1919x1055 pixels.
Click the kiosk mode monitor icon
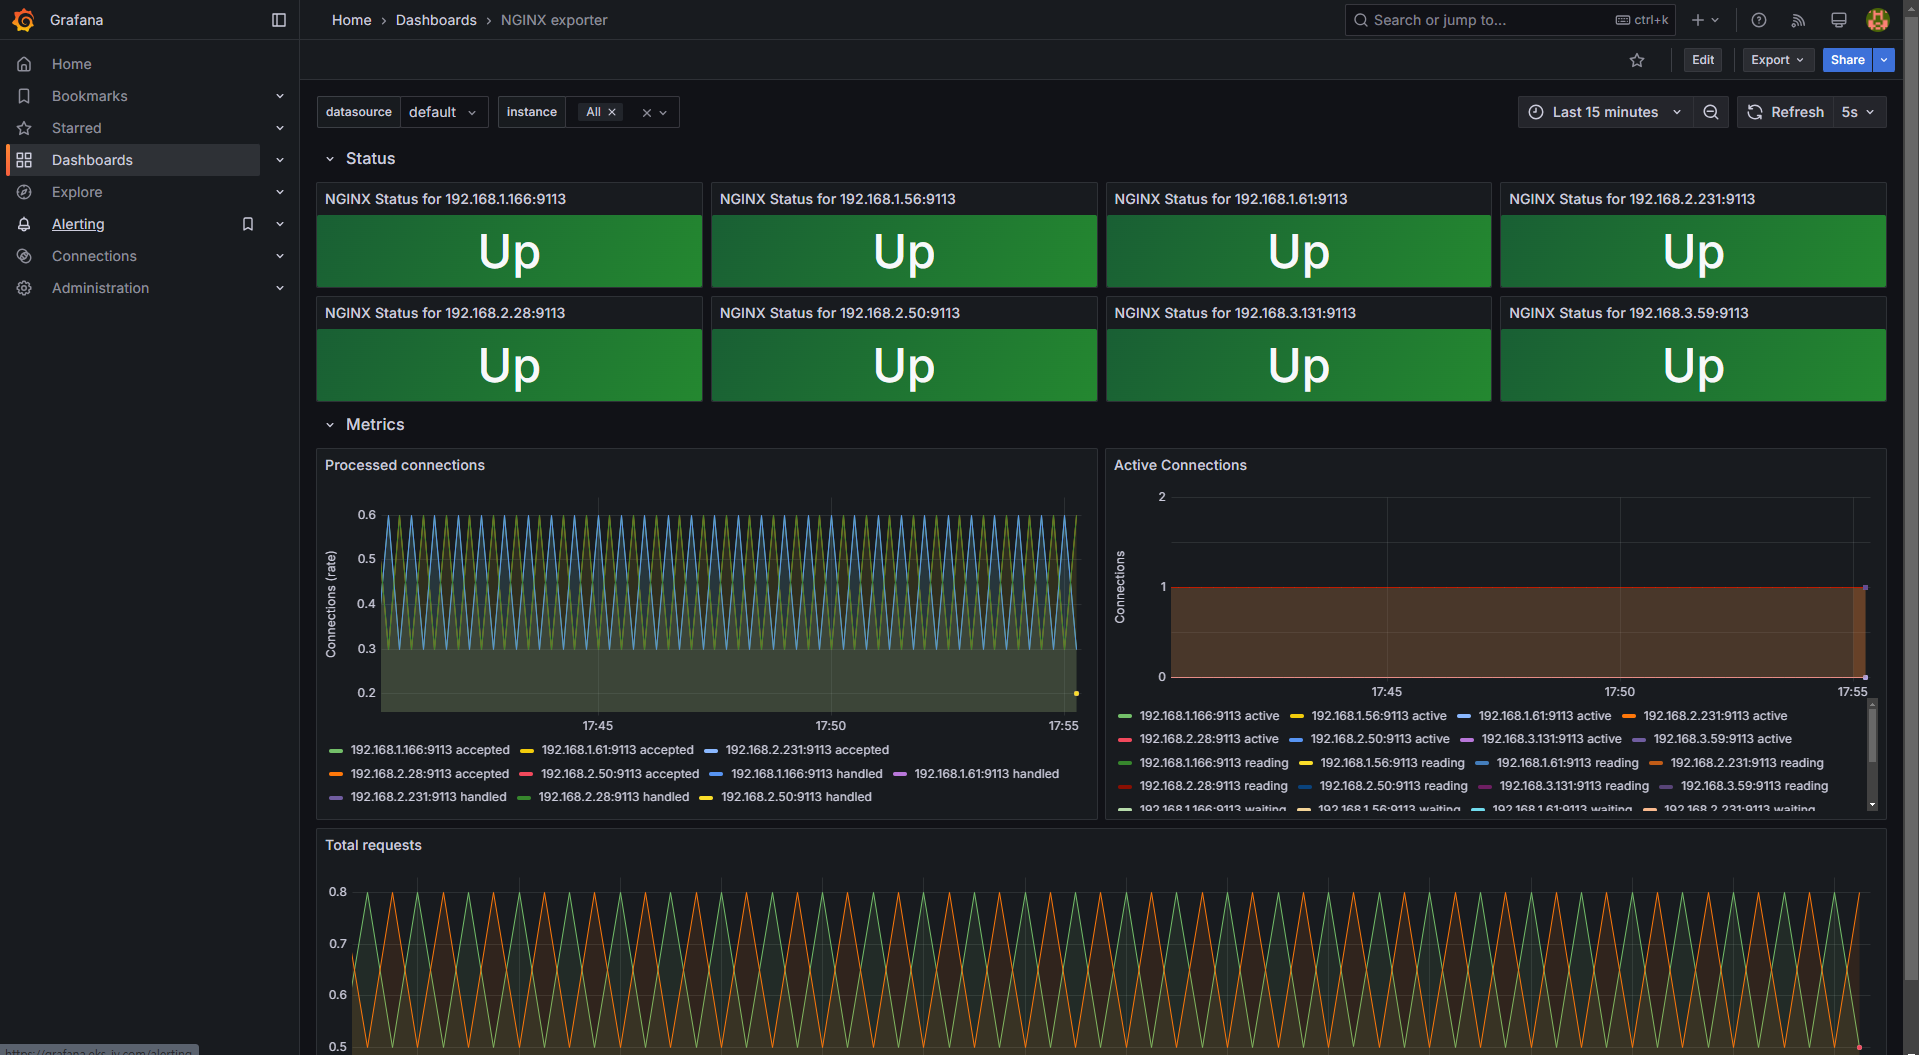click(1838, 20)
